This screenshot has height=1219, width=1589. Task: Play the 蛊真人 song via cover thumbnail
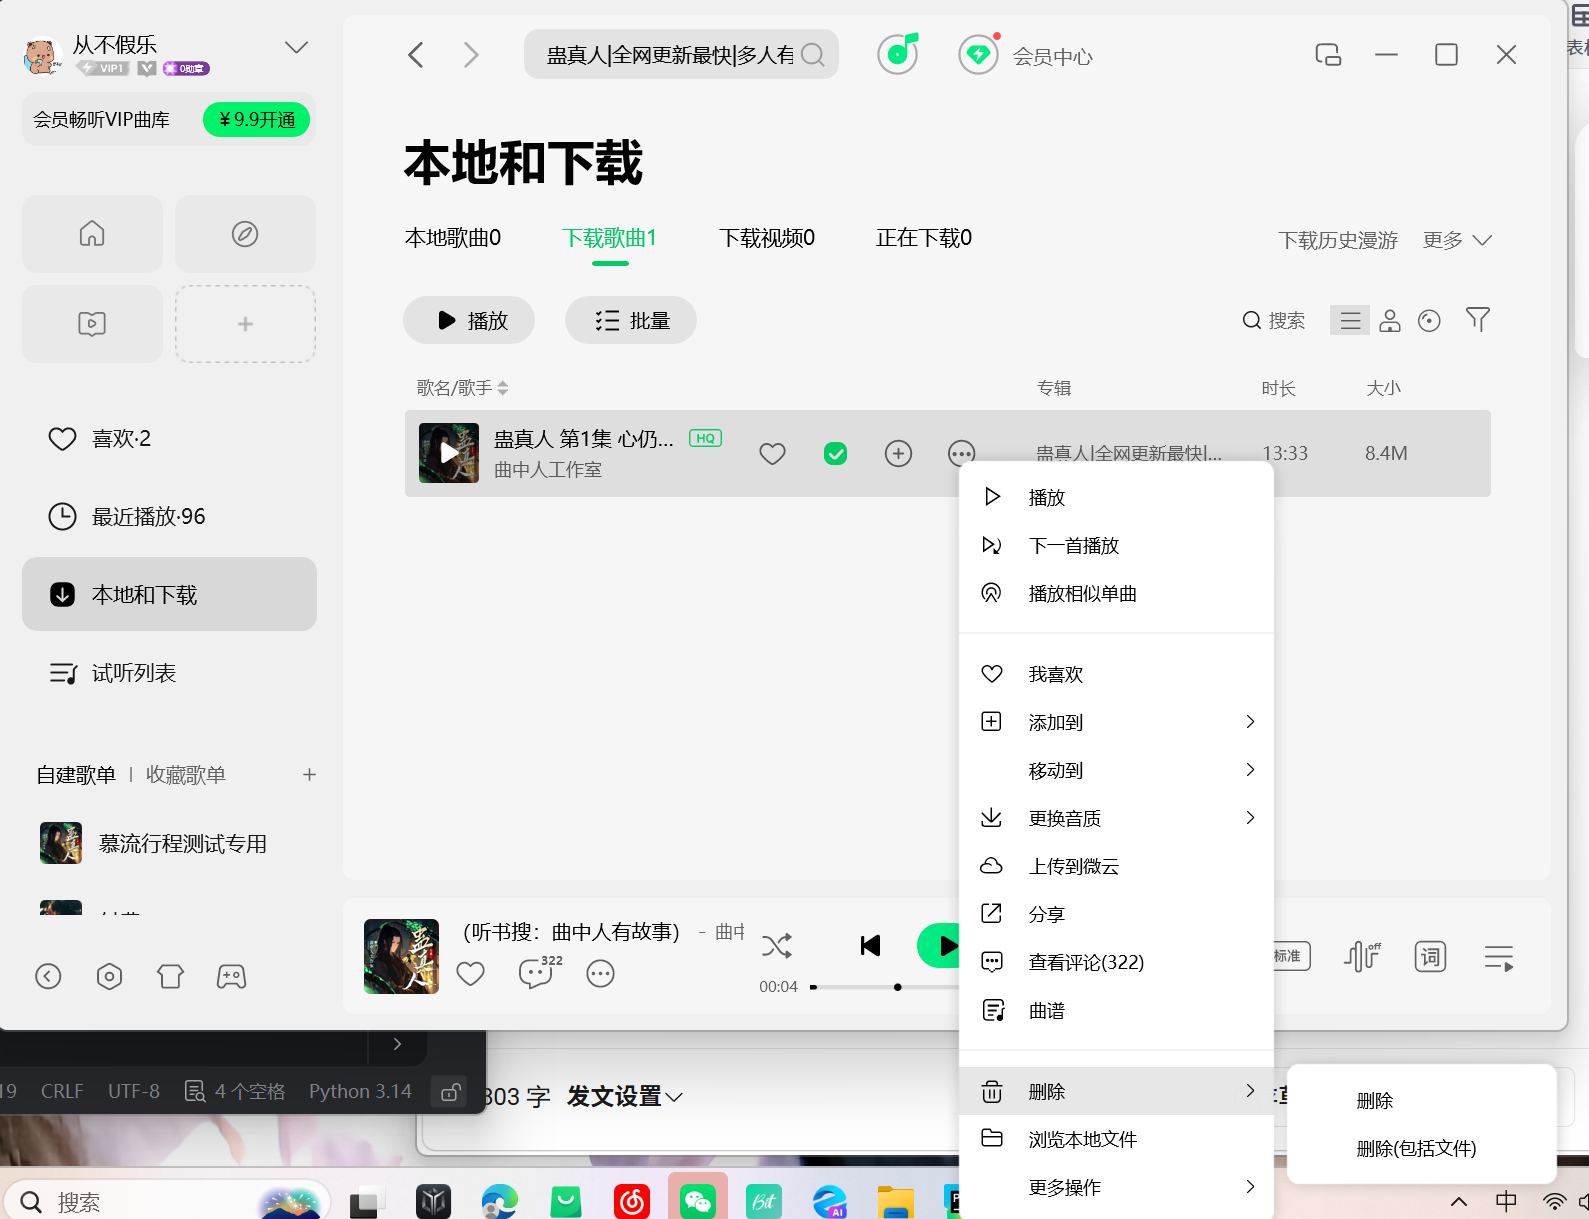pos(449,453)
